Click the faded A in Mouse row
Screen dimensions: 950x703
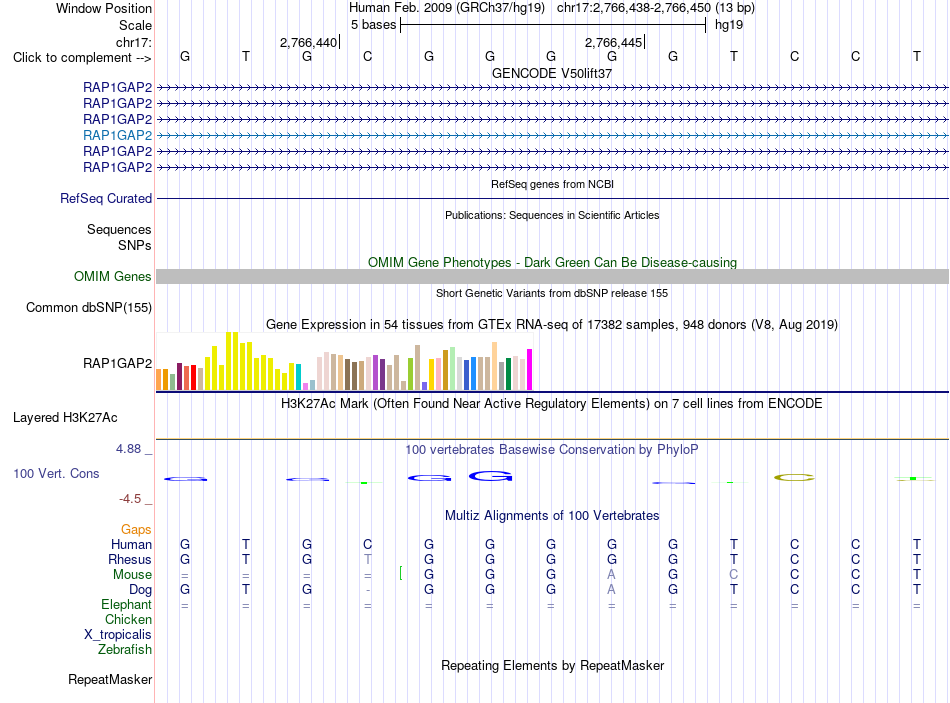point(611,574)
